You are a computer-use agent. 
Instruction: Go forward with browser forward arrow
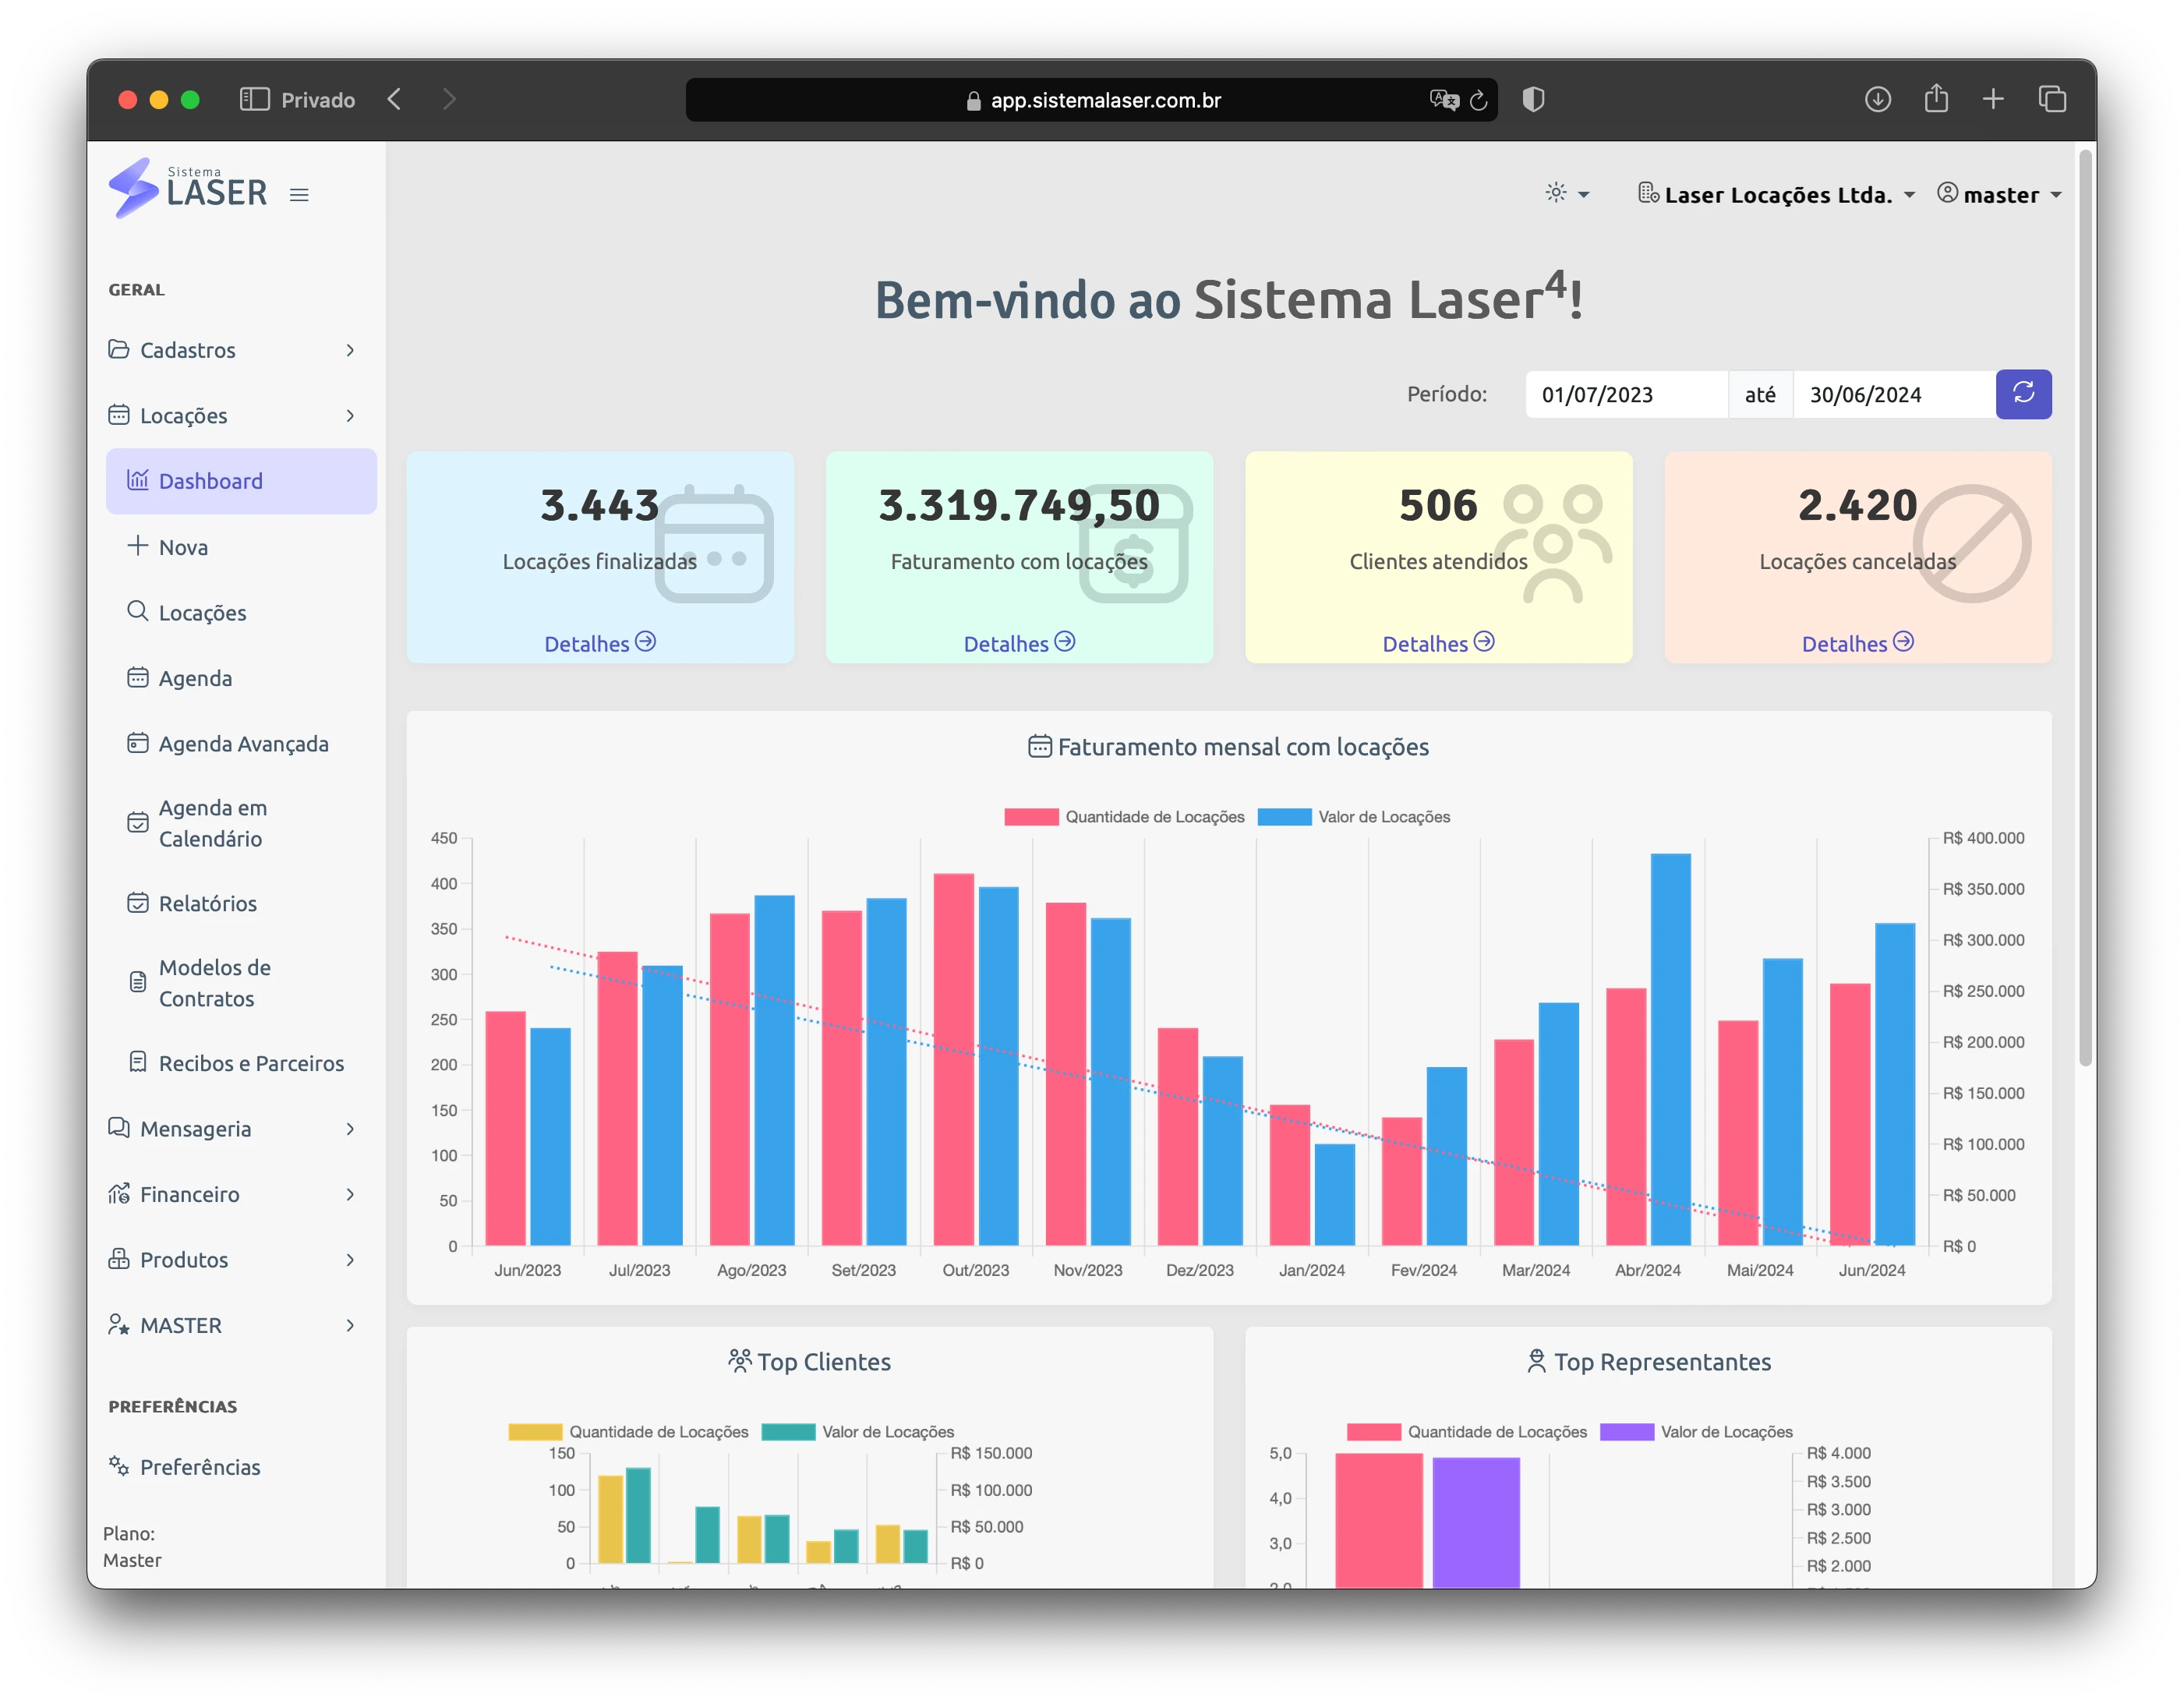[449, 99]
